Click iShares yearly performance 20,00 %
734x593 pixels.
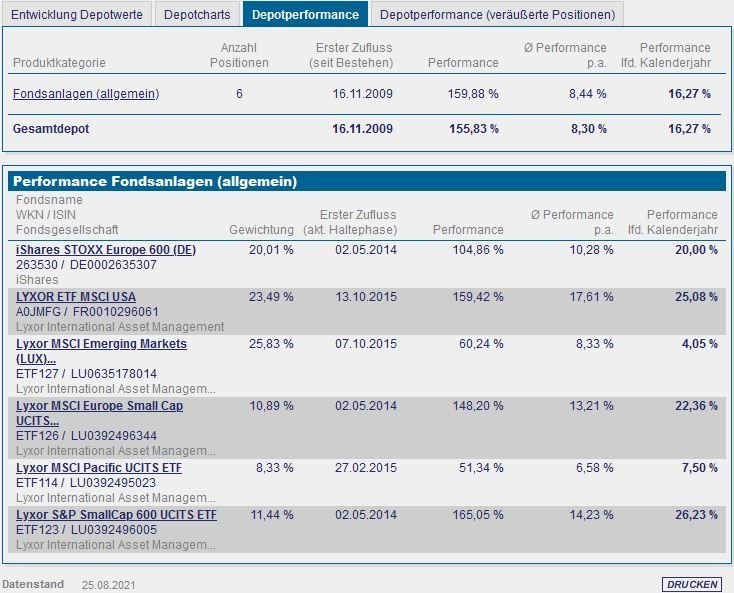(x=696, y=250)
